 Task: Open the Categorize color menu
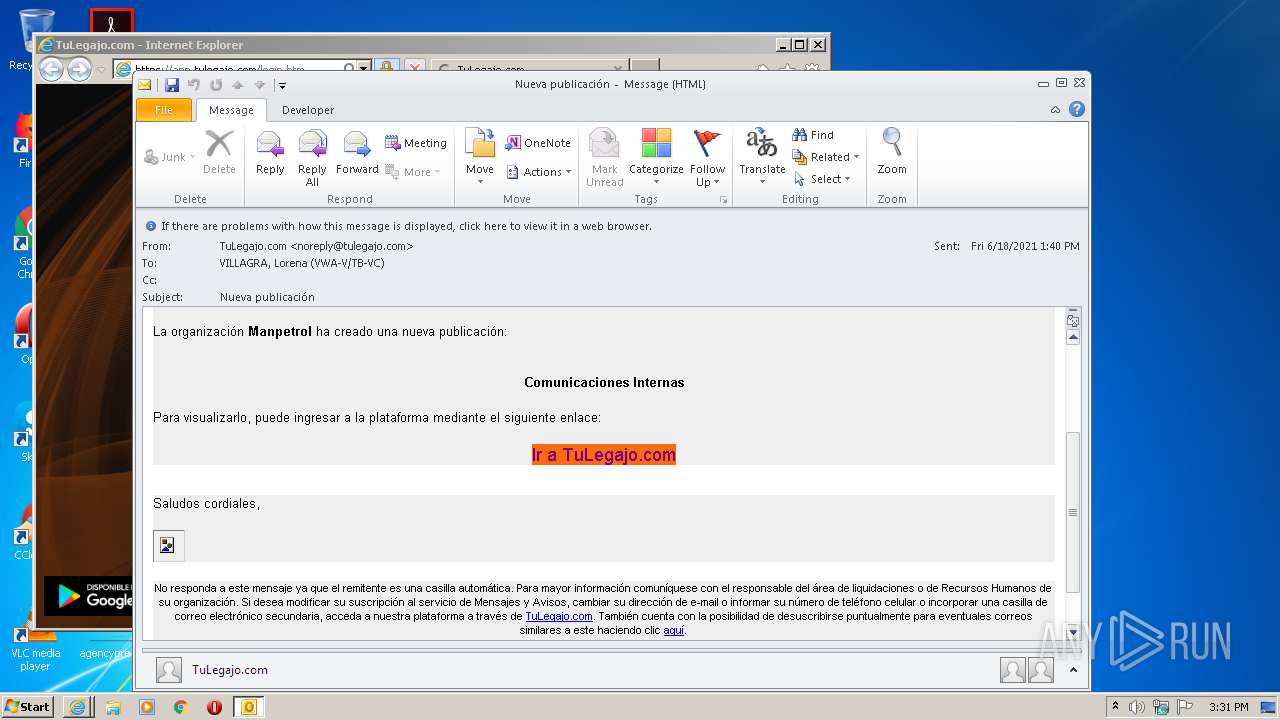pyautogui.click(x=656, y=157)
